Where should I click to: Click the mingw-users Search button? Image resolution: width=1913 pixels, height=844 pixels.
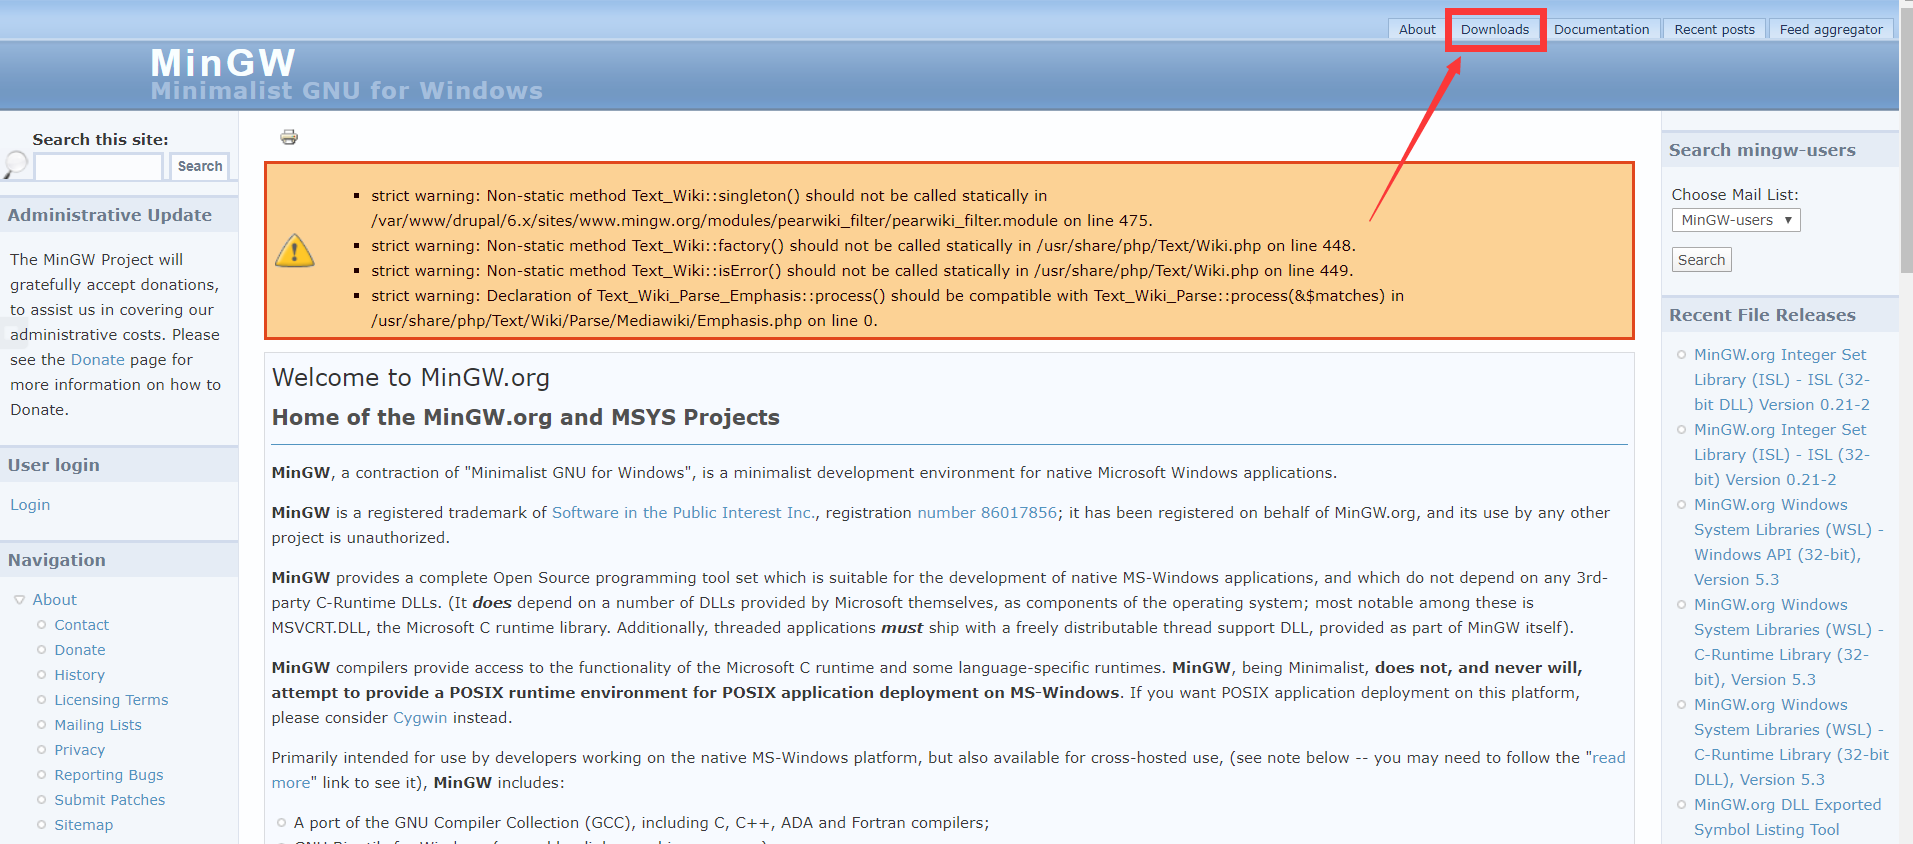[1701, 260]
